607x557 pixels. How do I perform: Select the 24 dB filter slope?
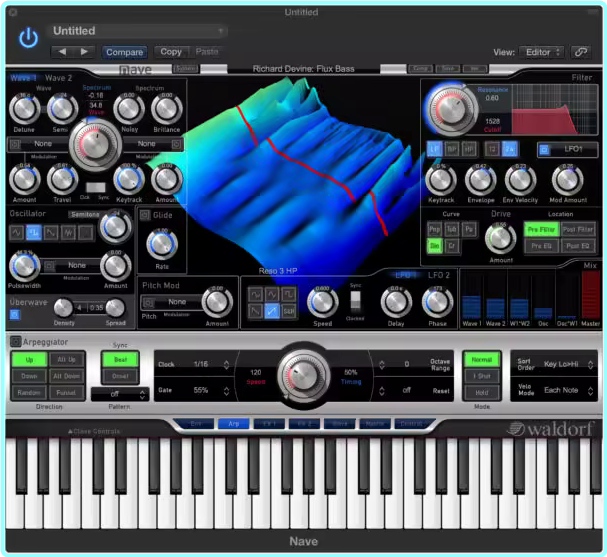point(509,149)
